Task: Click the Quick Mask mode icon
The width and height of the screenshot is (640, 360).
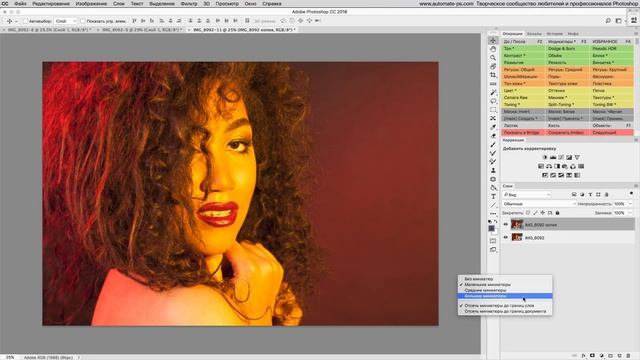Action: click(493, 240)
